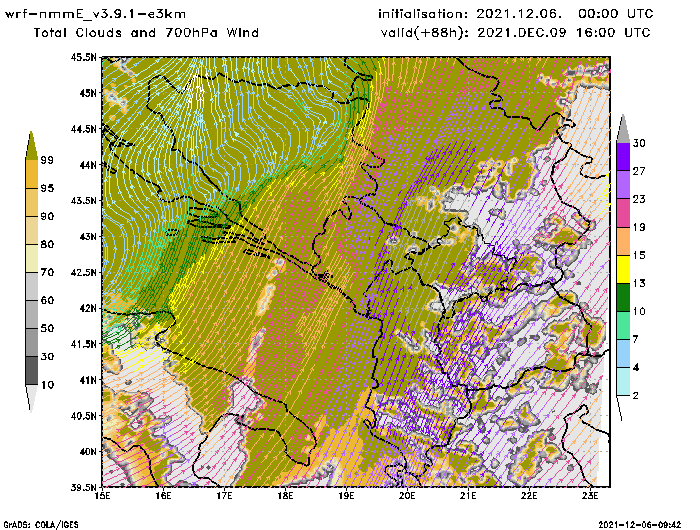Click the purple 27-30 wind legend swatch

623,157
